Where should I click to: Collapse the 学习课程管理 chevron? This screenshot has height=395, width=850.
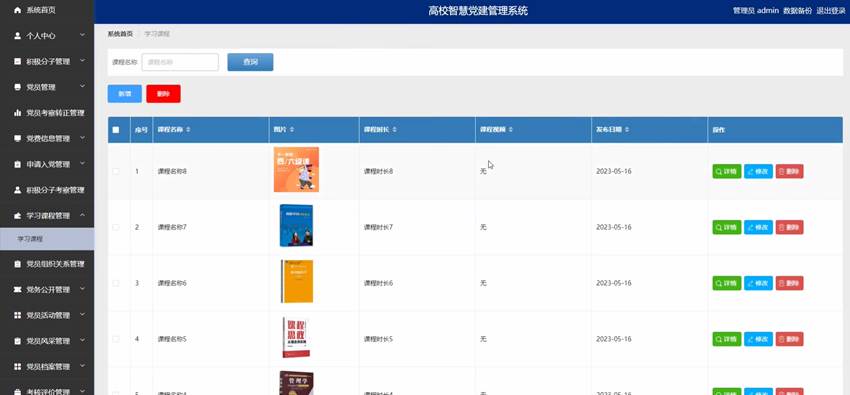[x=82, y=215]
